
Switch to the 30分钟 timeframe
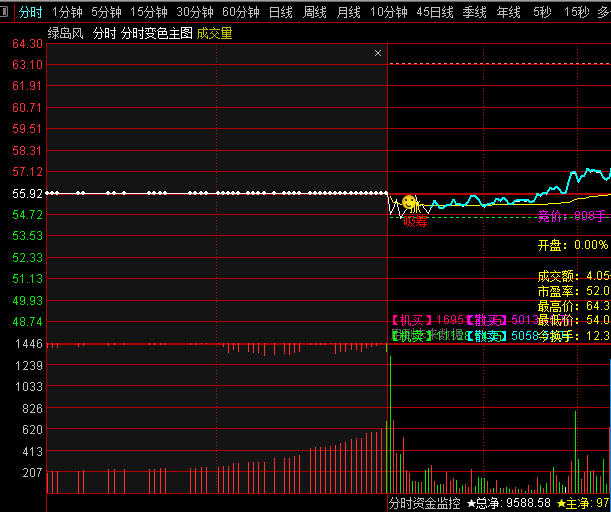coord(195,12)
